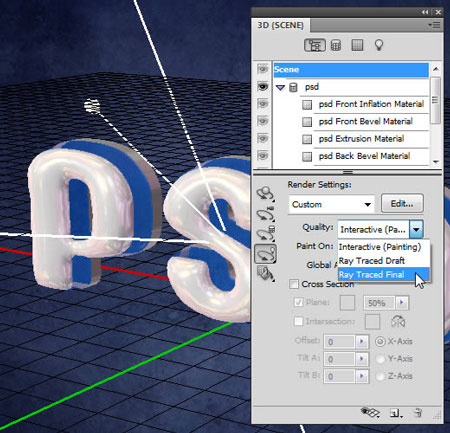Open the Tilt B value slider arrow
The height and width of the screenshot is (433, 450).
point(362,376)
